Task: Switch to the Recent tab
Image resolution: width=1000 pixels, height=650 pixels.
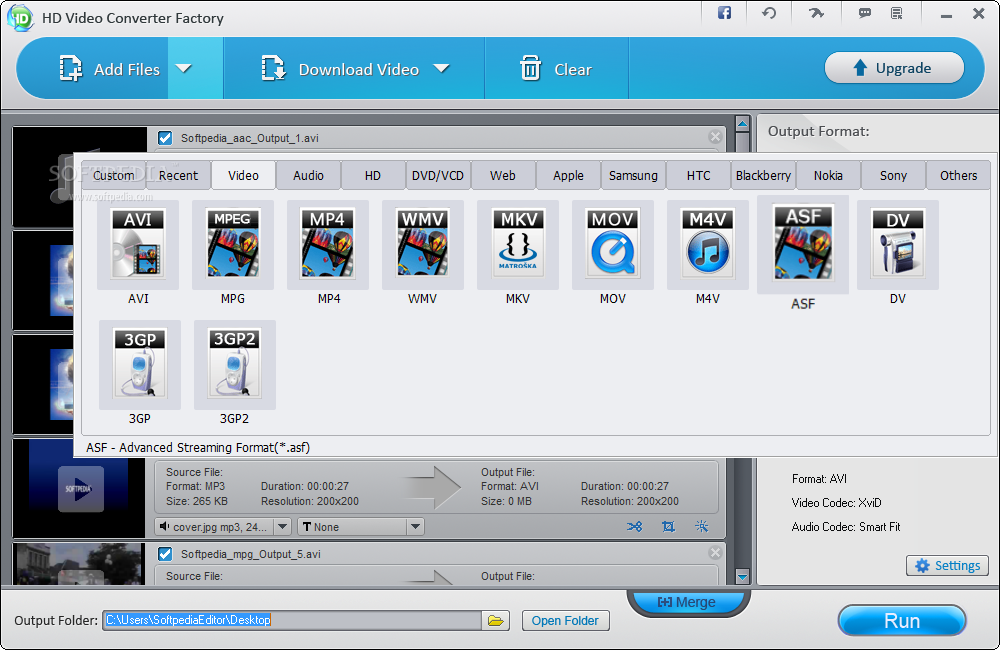Action: coord(179,175)
